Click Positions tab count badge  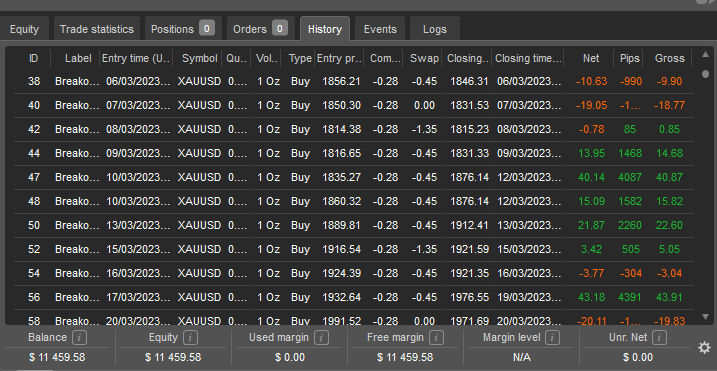[207, 28]
